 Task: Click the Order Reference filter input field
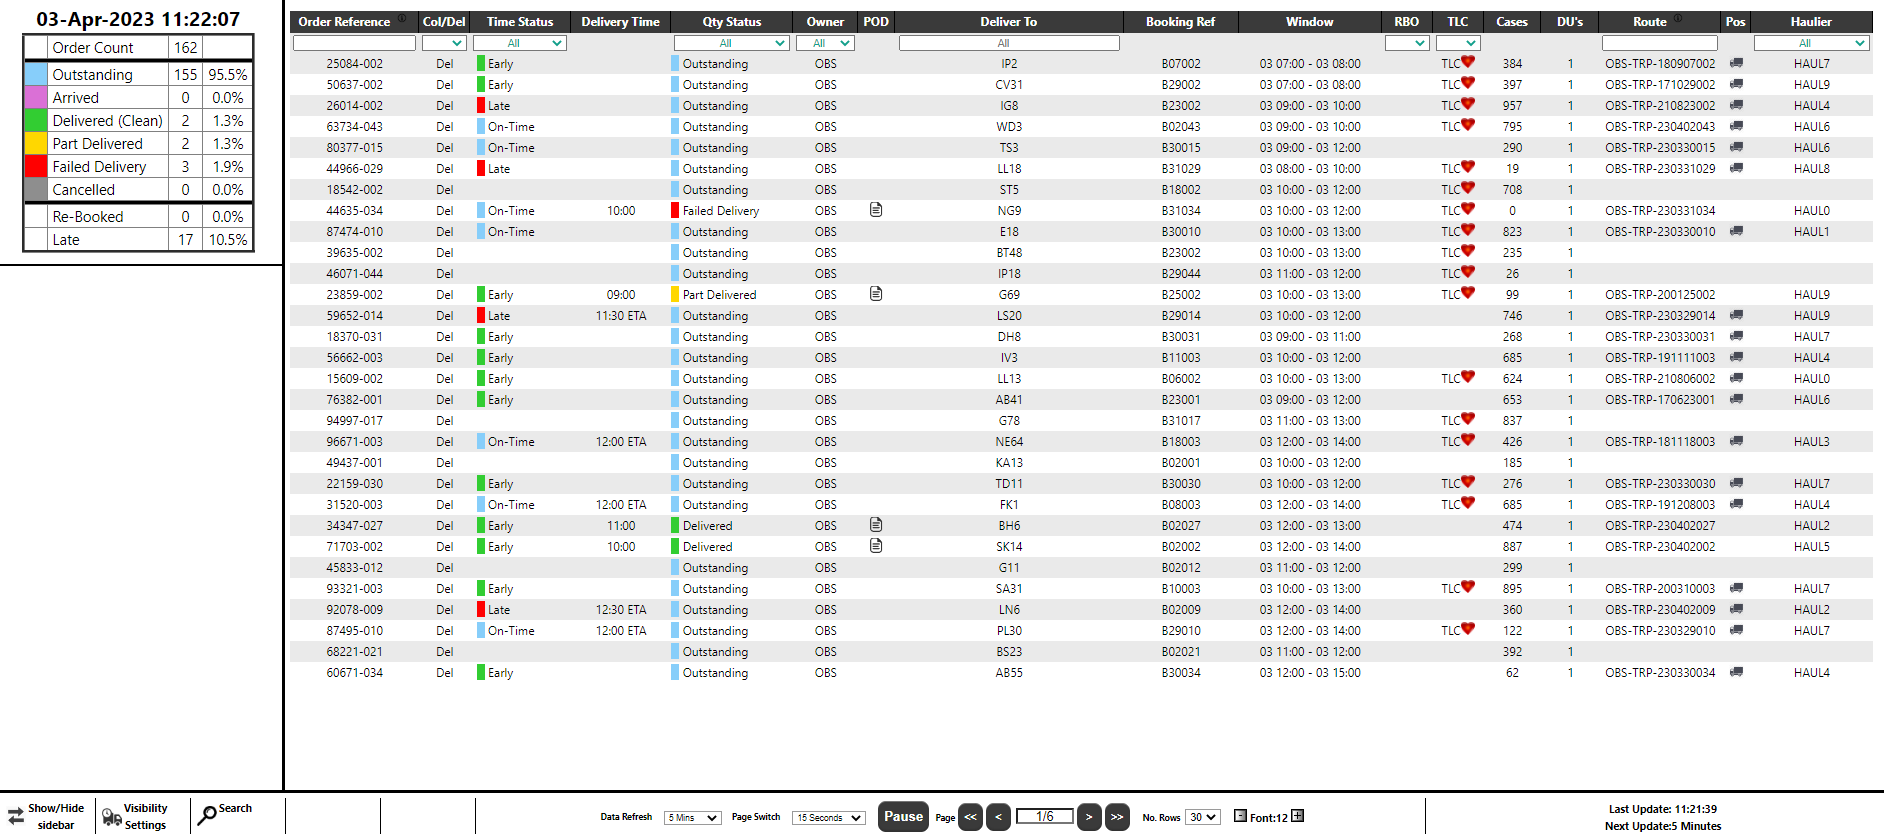(354, 43)
